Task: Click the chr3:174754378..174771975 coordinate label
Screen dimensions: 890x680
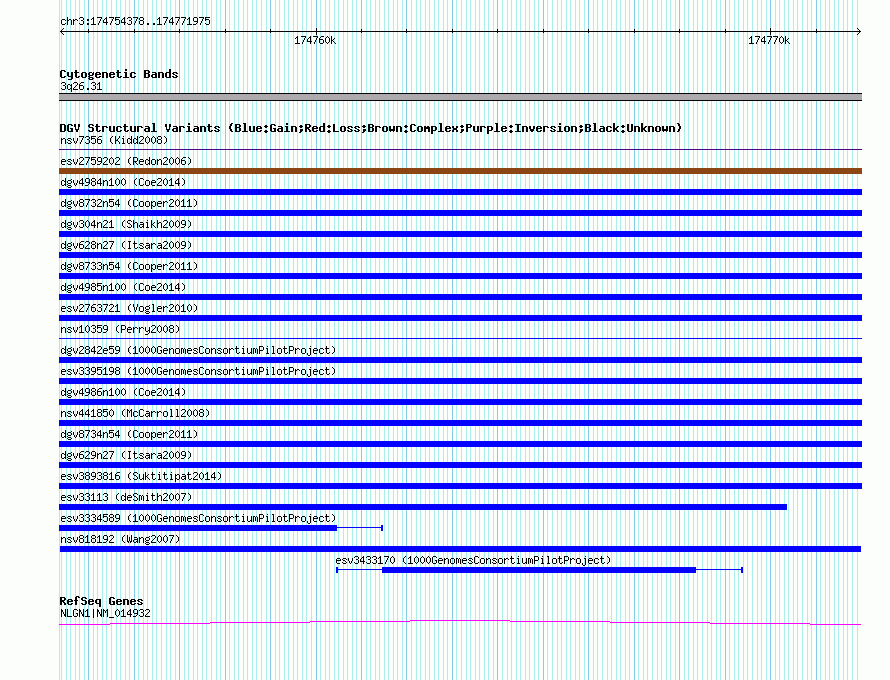Action: click(135, 22)
